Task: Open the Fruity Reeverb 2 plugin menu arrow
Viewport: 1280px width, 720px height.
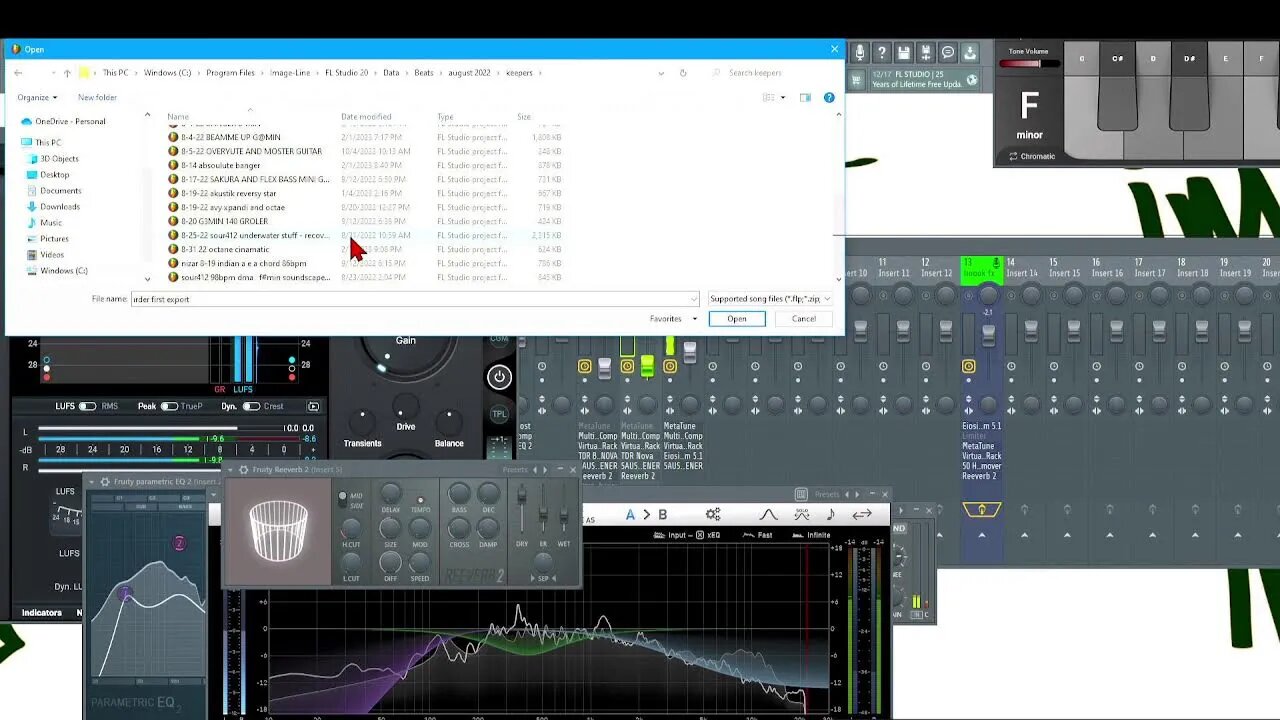Action: (230, 469)
